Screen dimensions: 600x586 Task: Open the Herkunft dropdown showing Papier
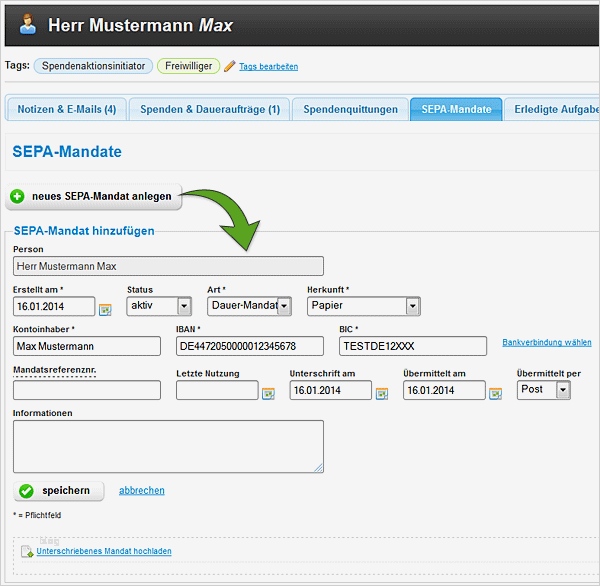[364, 306]
